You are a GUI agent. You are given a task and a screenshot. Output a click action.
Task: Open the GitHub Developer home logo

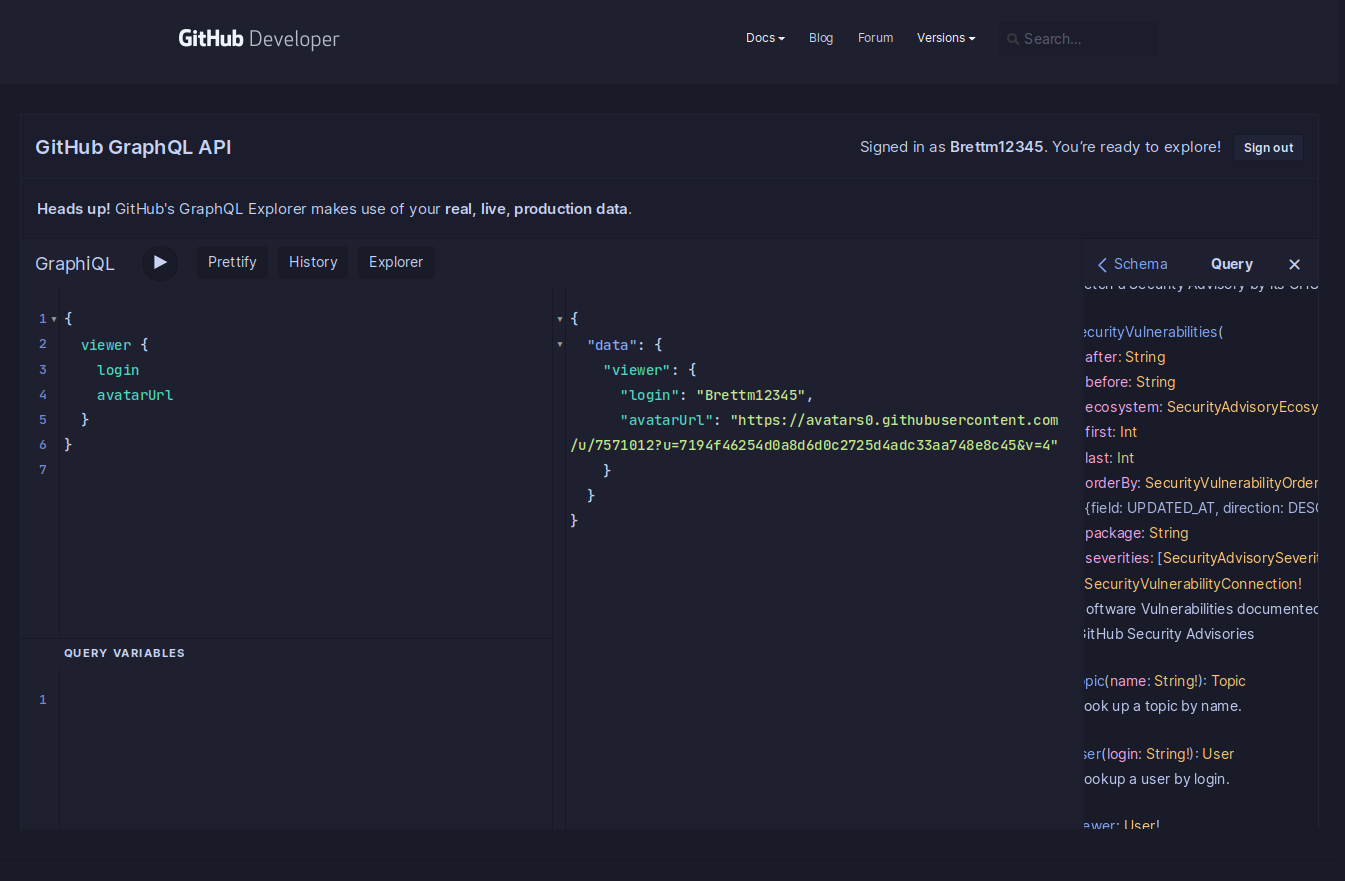pos(259,39)
